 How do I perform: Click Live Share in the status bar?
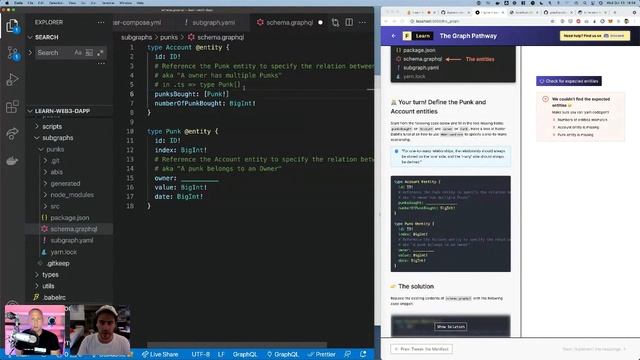pyautogui.click(x=160, y=354)
